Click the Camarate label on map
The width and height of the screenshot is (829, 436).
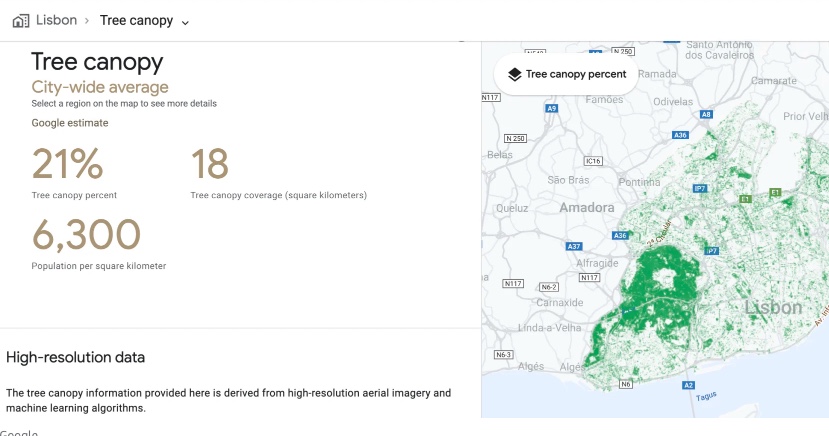coord(774,81)
